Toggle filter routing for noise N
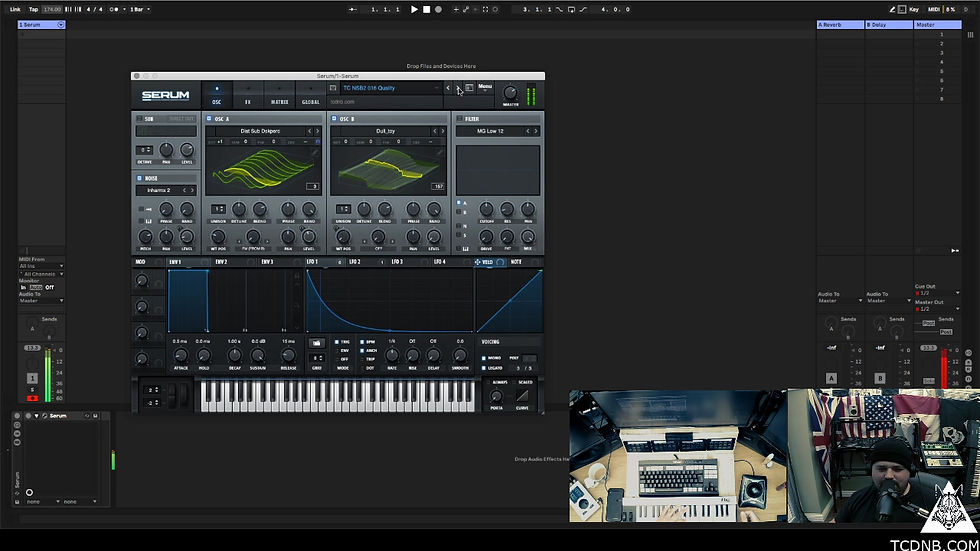Screen dimensions: 980x551 point(459,226)
